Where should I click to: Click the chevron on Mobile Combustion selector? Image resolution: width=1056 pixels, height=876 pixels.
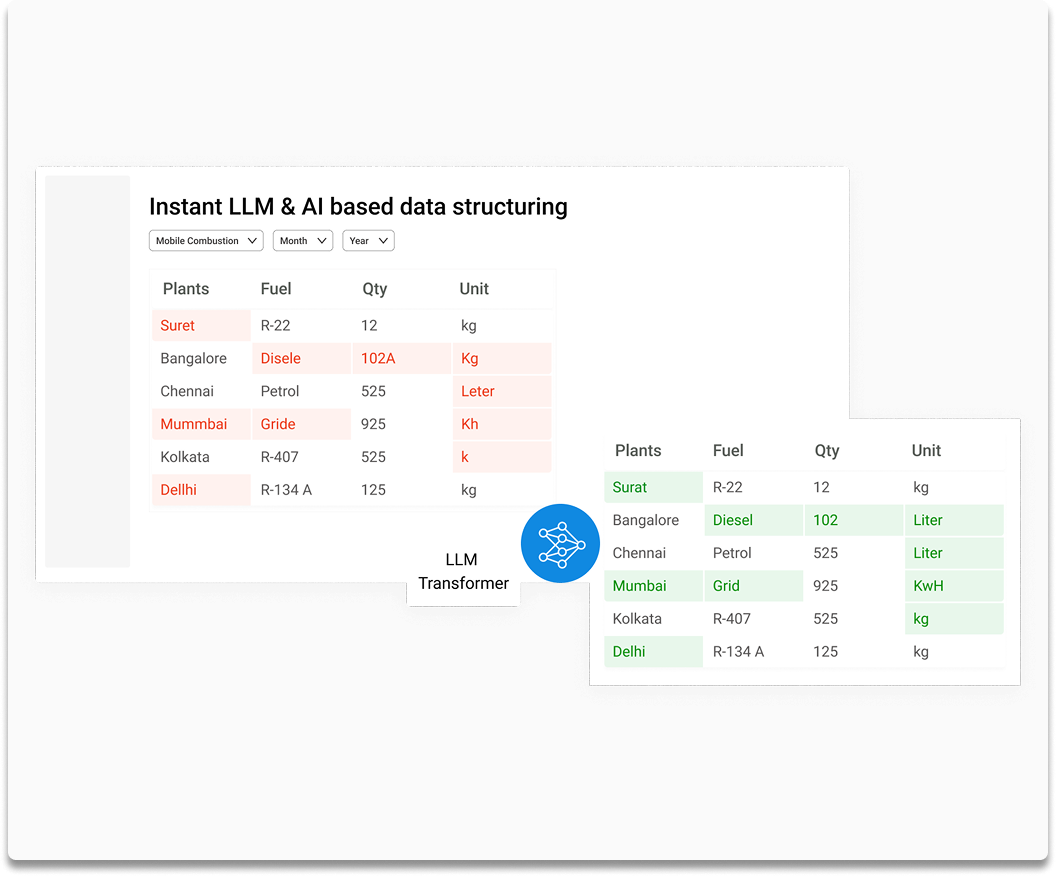[252, 240]
